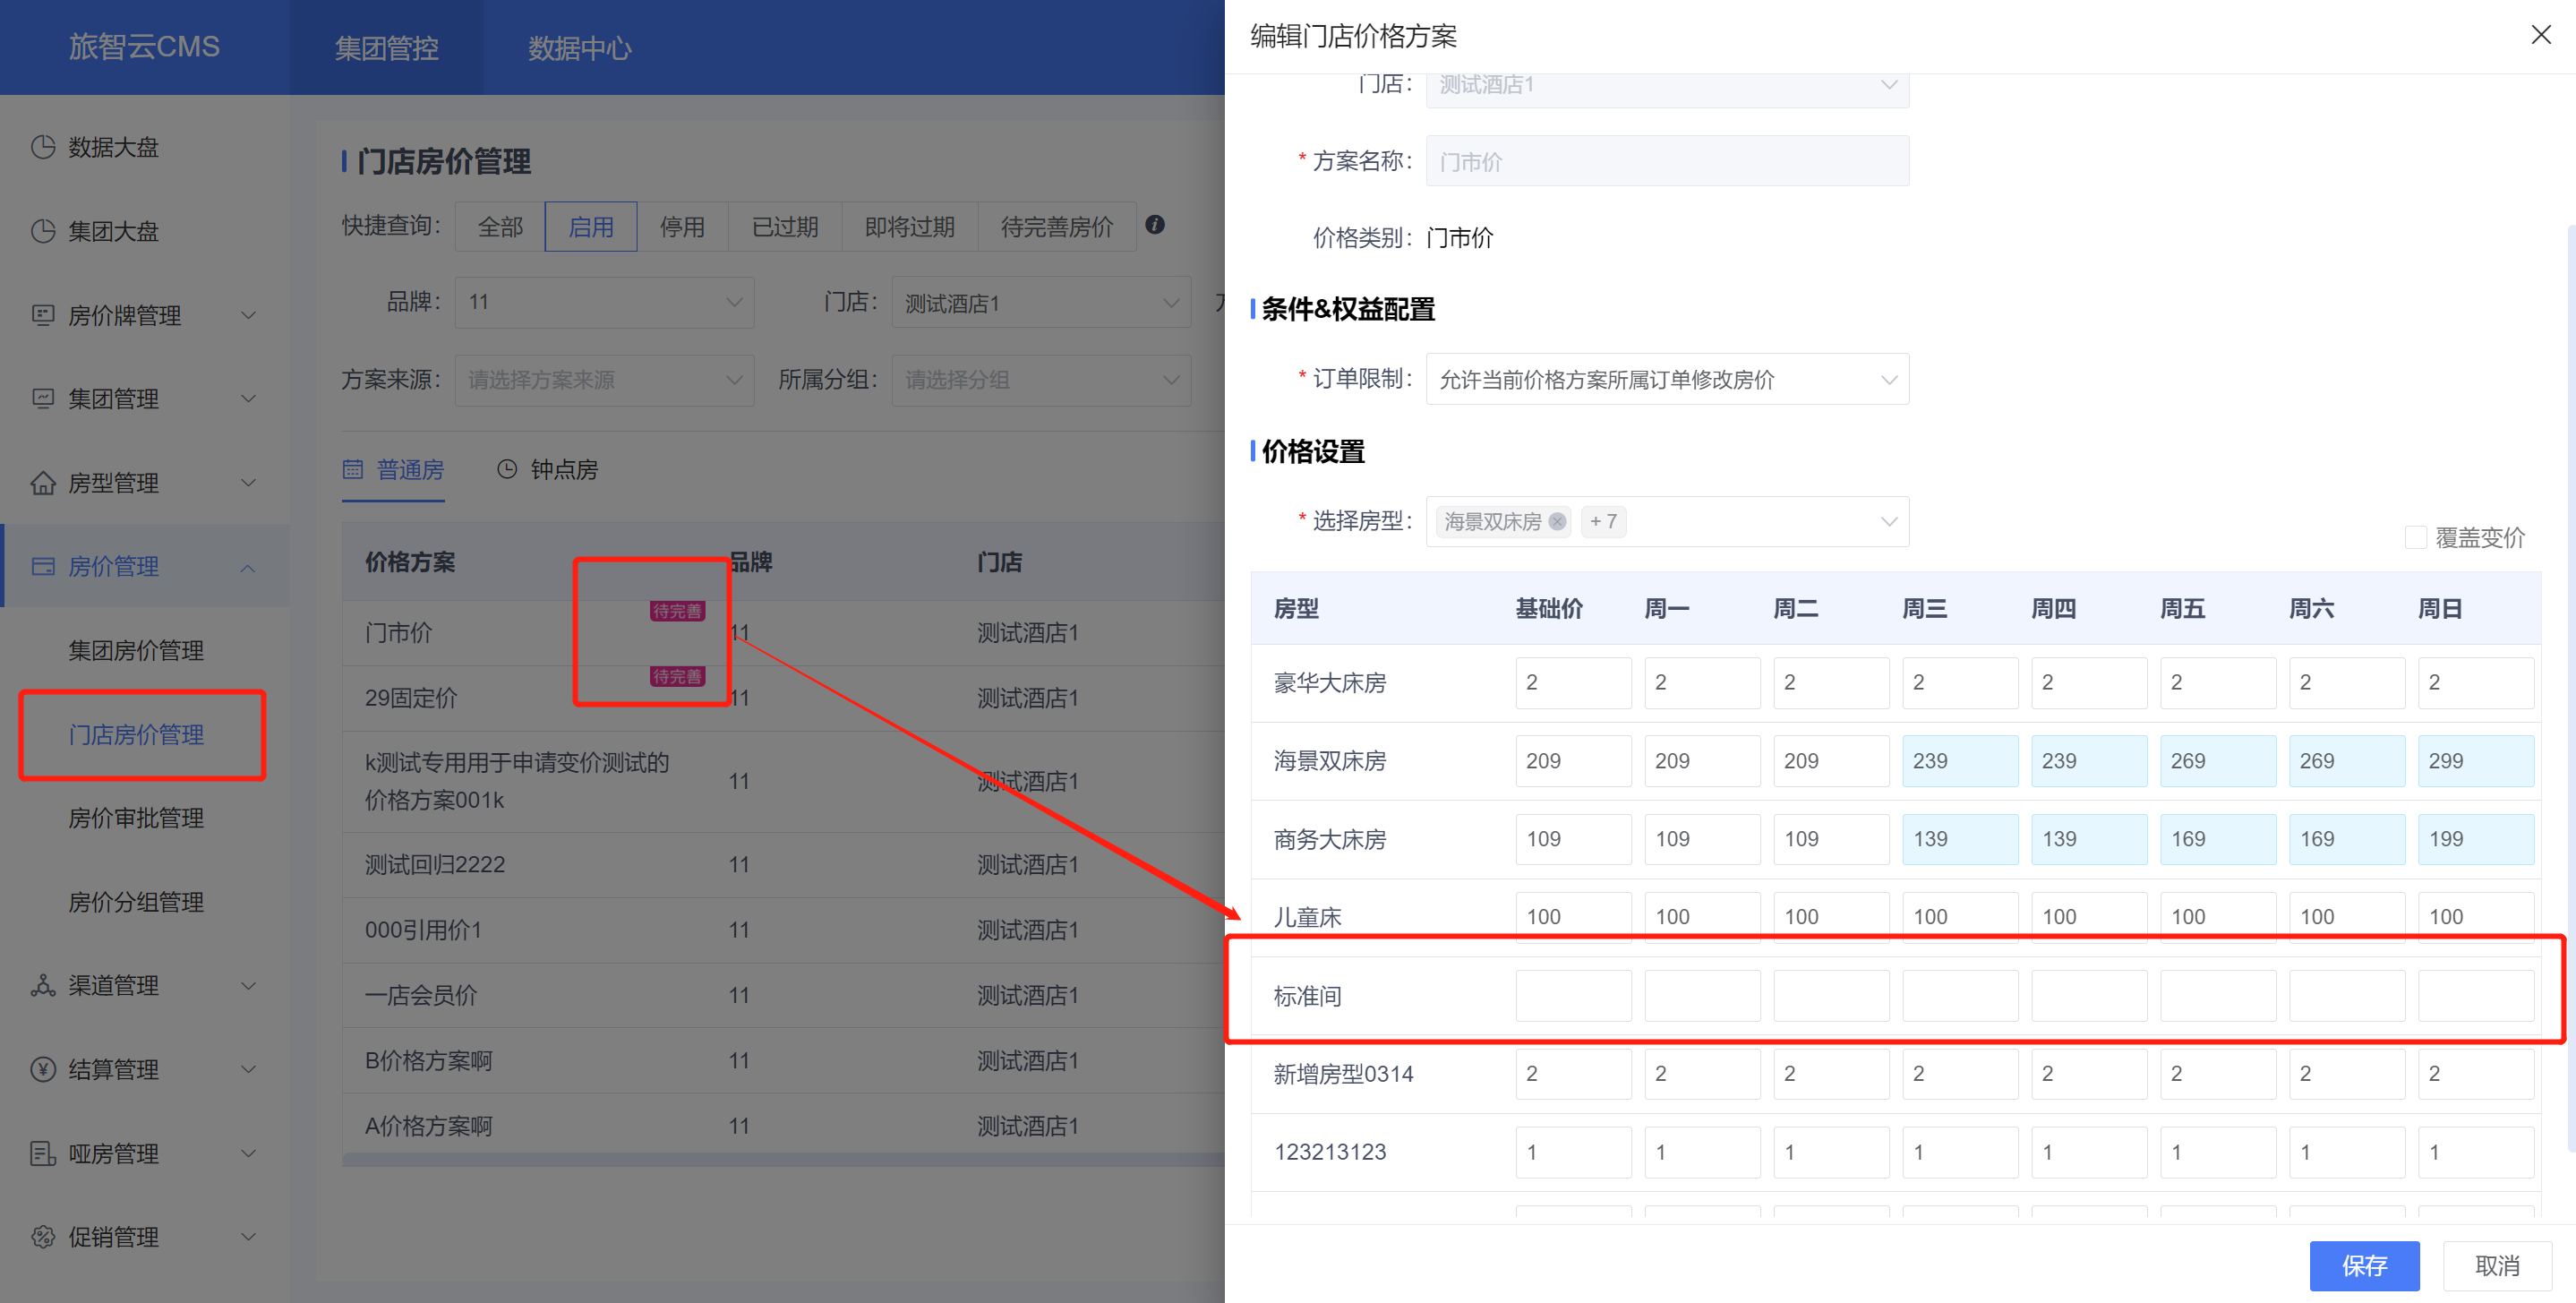The height and width of the screenshot is (1303, 2576).
Task: Click the 渠道管理 sidebar icon
Action: pyautogui.click(x=43, y=985)
